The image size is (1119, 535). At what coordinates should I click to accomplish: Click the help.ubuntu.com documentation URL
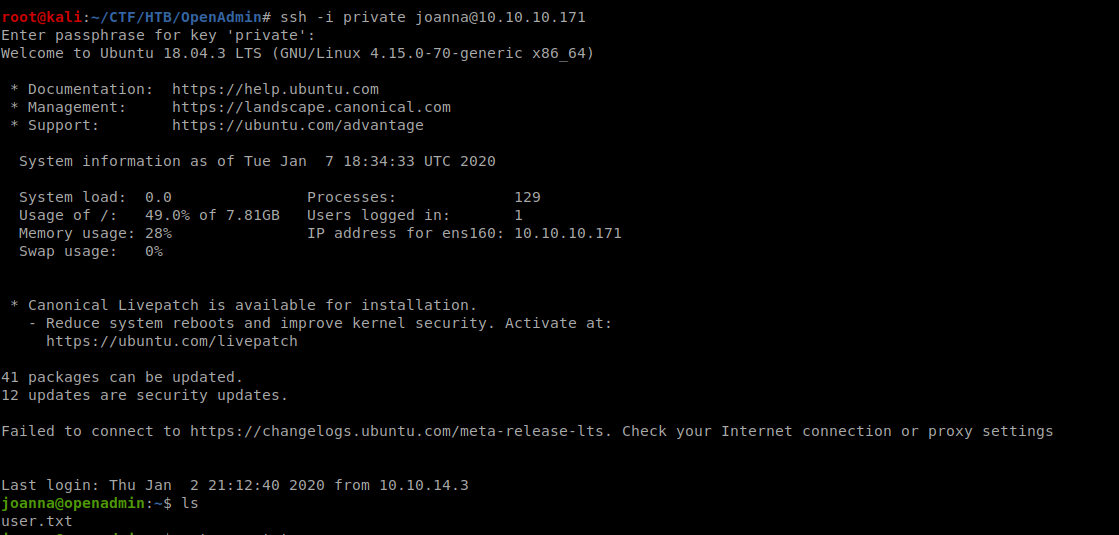click(275, 89)
